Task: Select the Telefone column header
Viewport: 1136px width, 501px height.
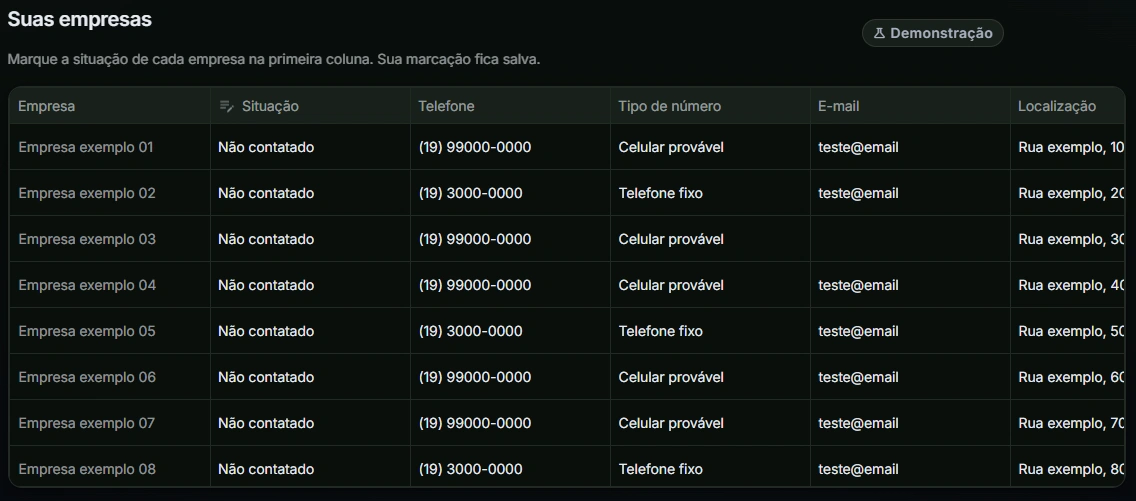Action: 446,106
